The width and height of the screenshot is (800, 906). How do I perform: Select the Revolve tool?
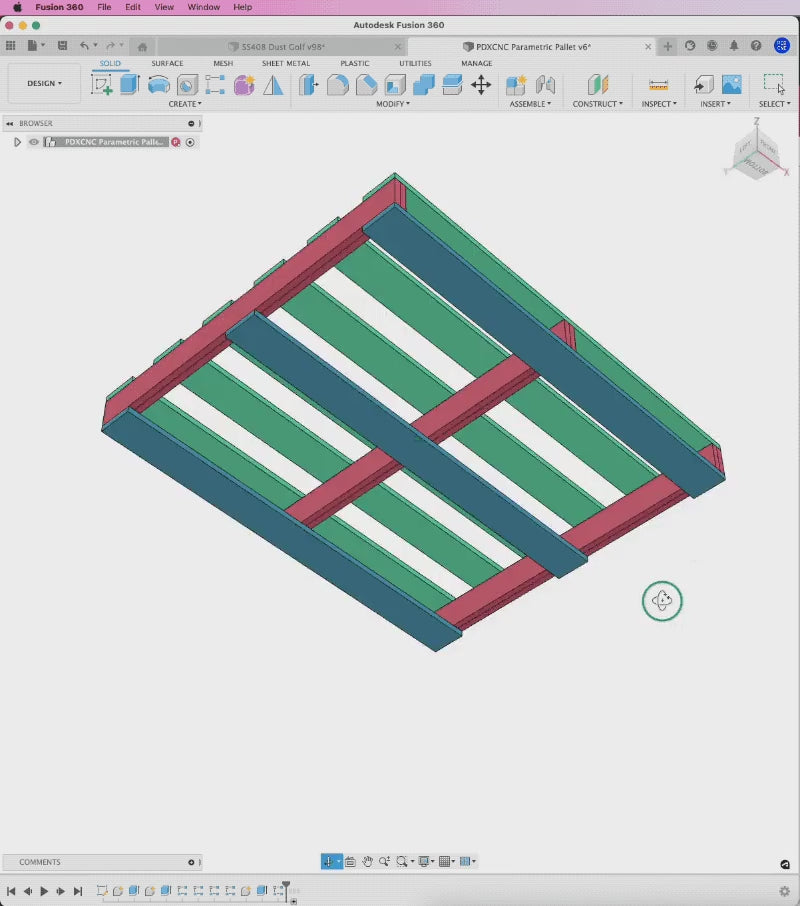coord(158,85)
